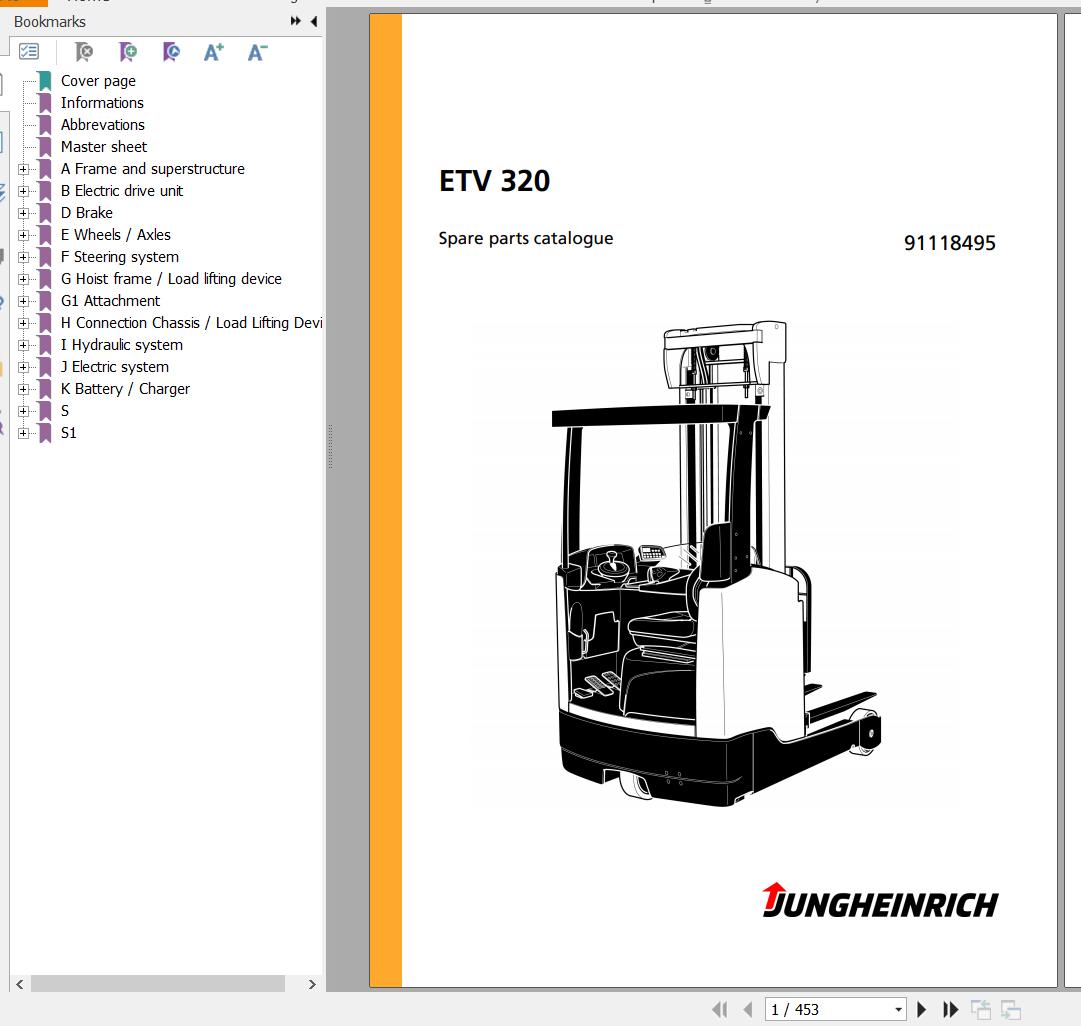Click bookmarks horizontal scrollbar right arrow
The image size is (1081, 1026).
tap(312, 984)
